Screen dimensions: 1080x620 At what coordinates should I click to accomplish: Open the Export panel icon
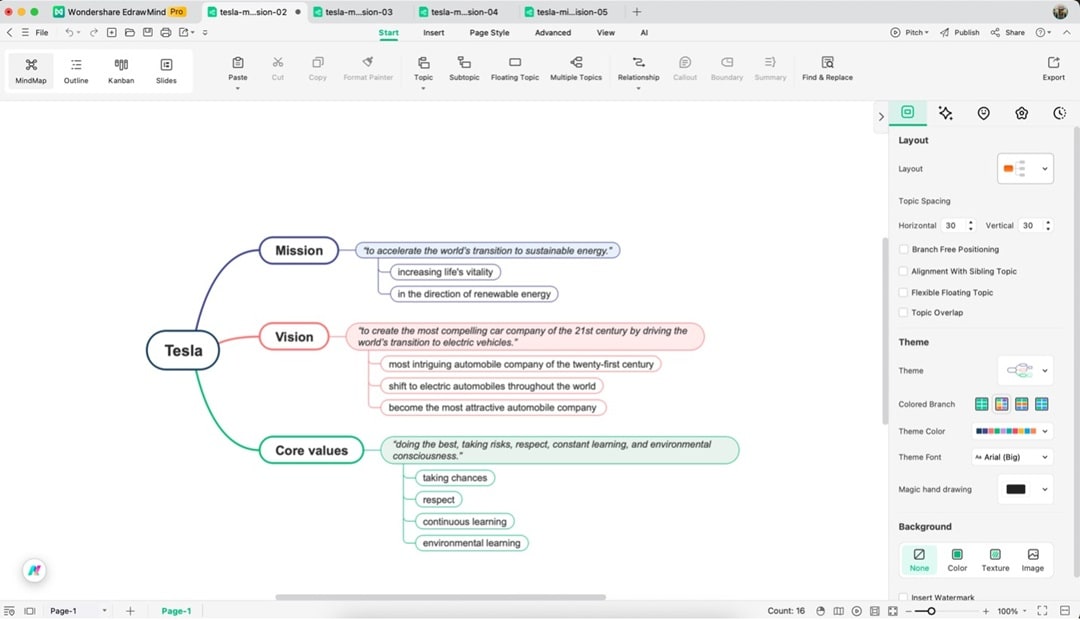point(1053,70)
